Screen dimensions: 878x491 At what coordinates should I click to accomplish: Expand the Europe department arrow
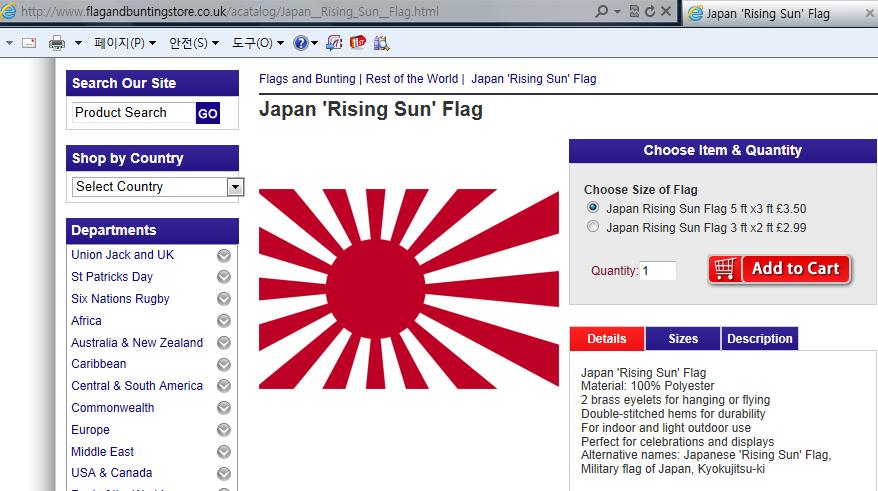[224, 430]
